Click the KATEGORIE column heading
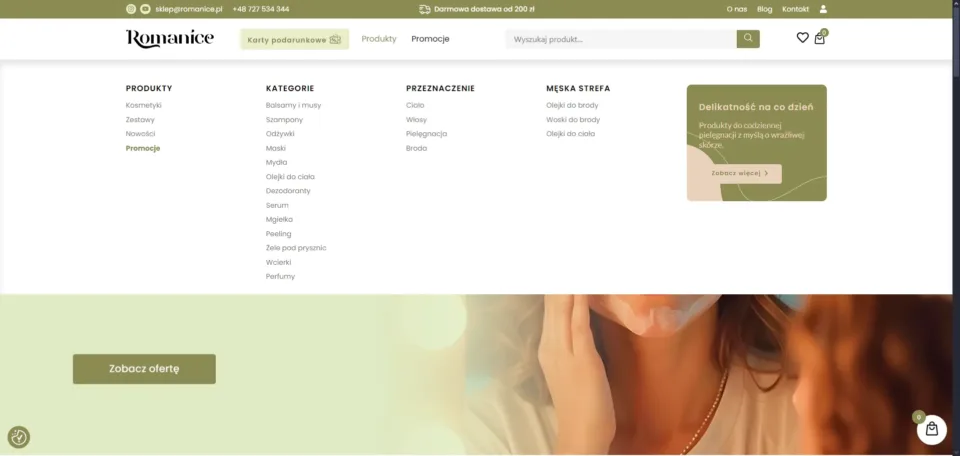 290,88
